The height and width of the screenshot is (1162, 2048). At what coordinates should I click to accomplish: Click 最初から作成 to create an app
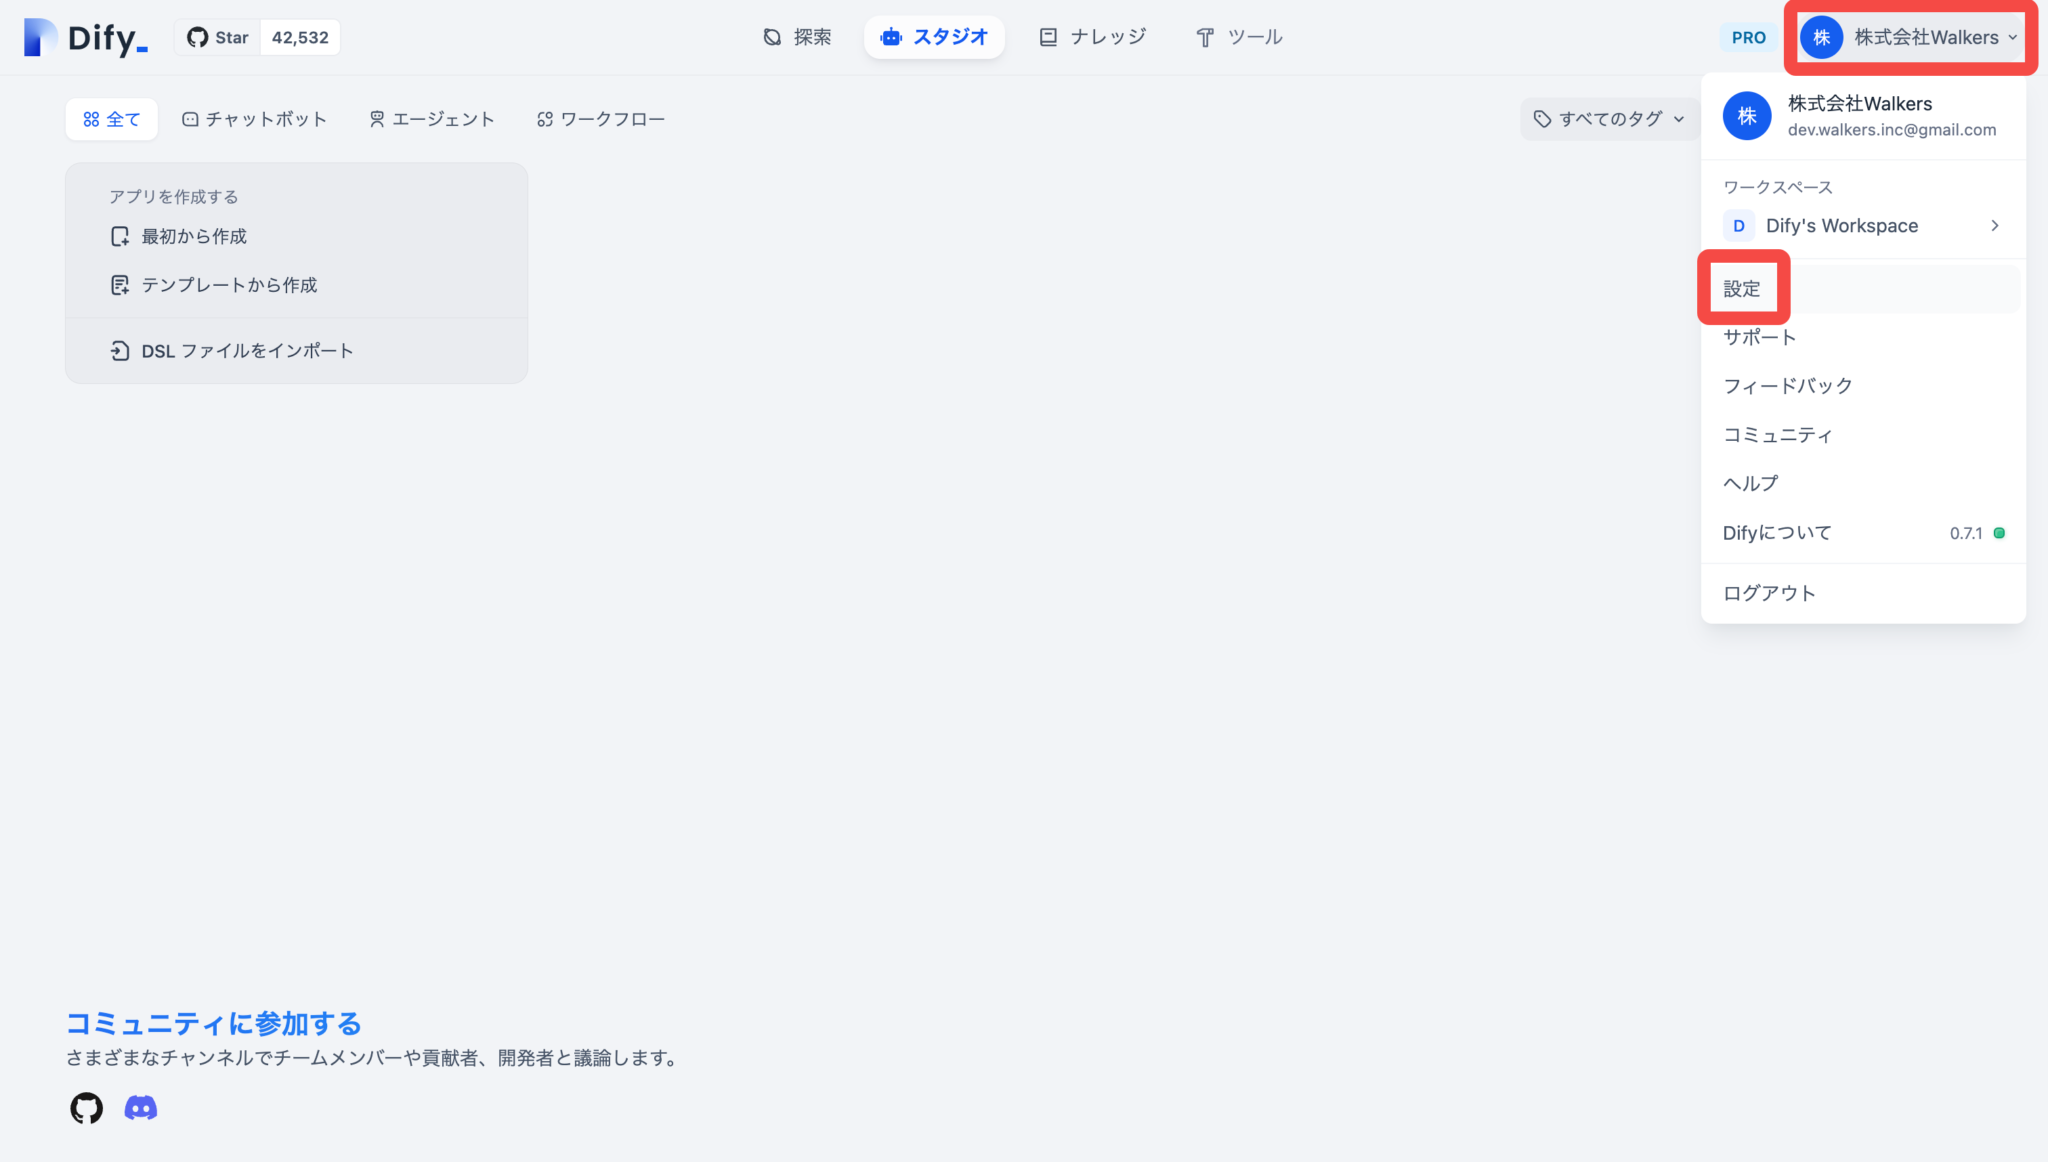pyautogui.click(x=192, y=236)
